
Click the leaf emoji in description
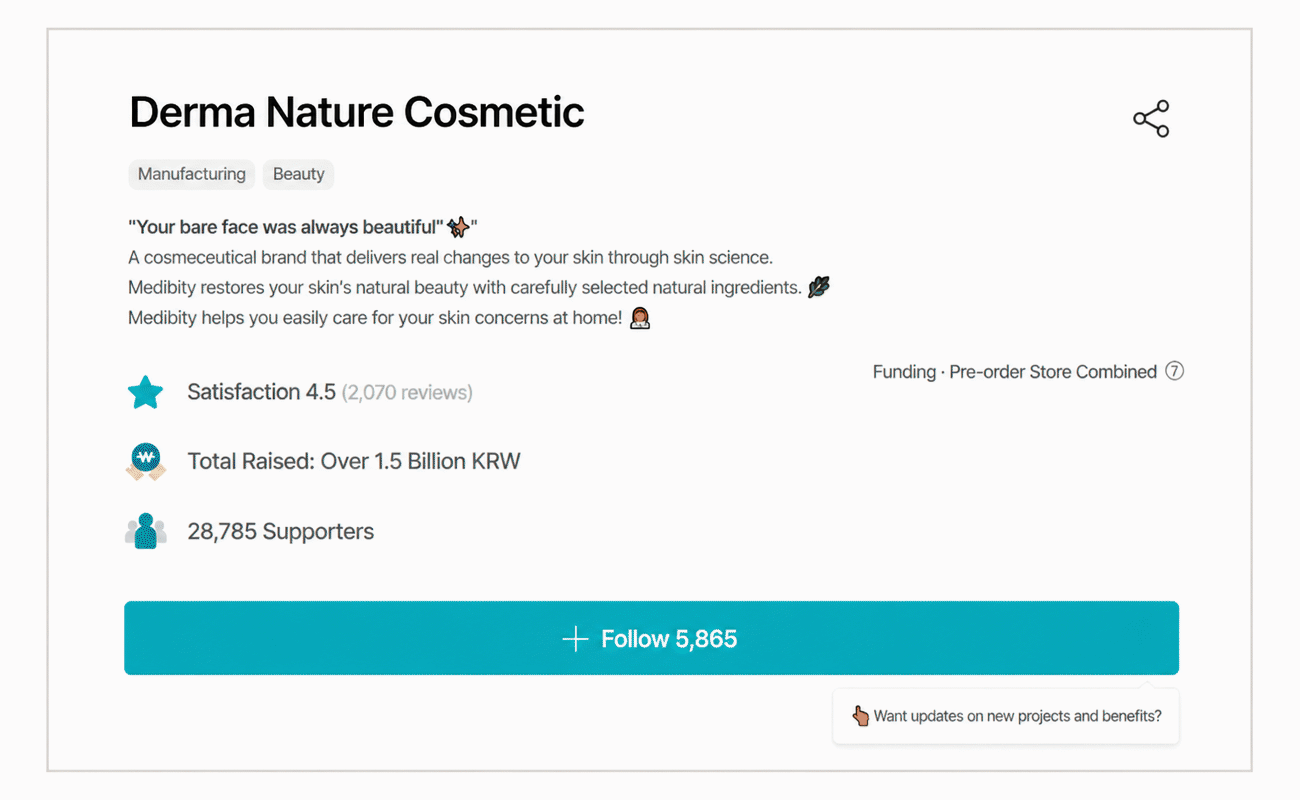click(819, 288)
